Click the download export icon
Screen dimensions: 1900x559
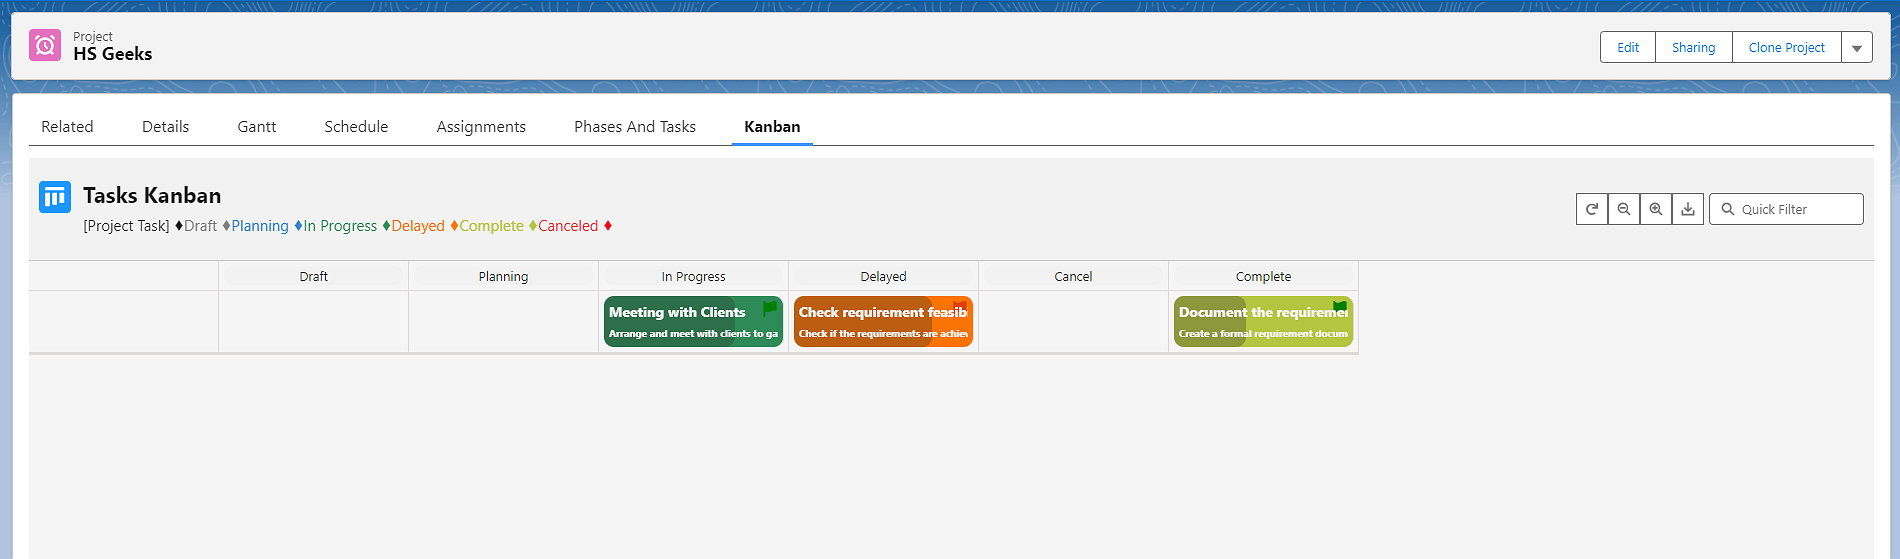click(x=1687, y=209)
